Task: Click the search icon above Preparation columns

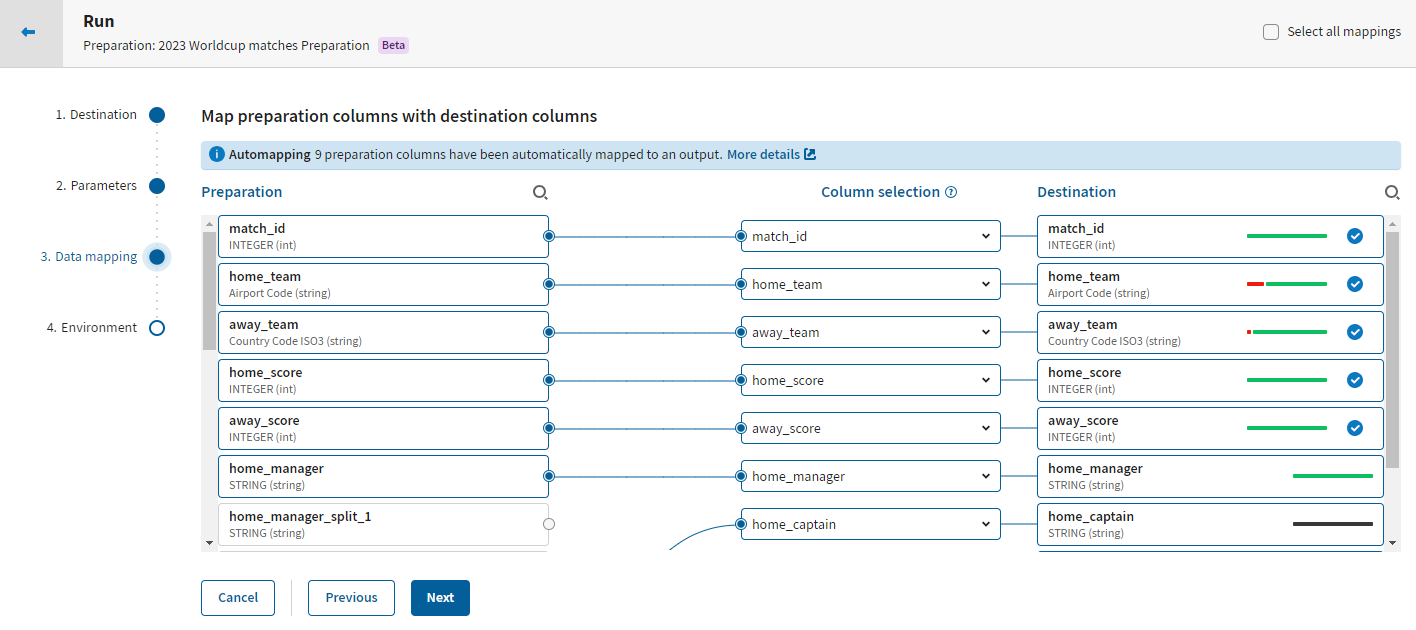Action: 540,192
